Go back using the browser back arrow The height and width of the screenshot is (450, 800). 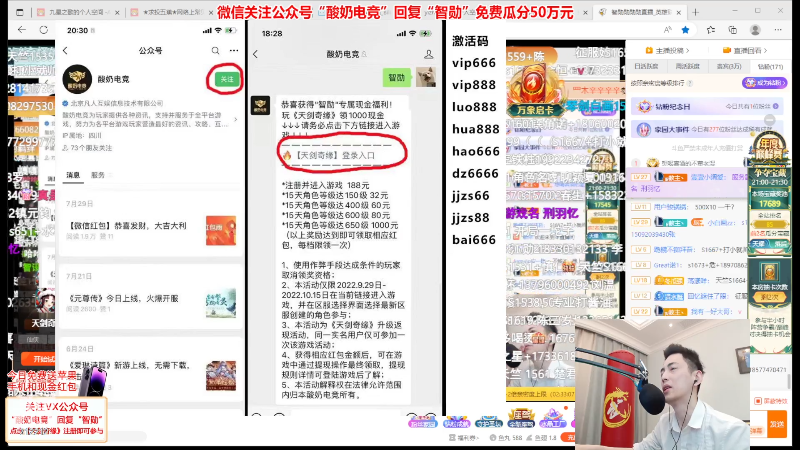(21, 30)
